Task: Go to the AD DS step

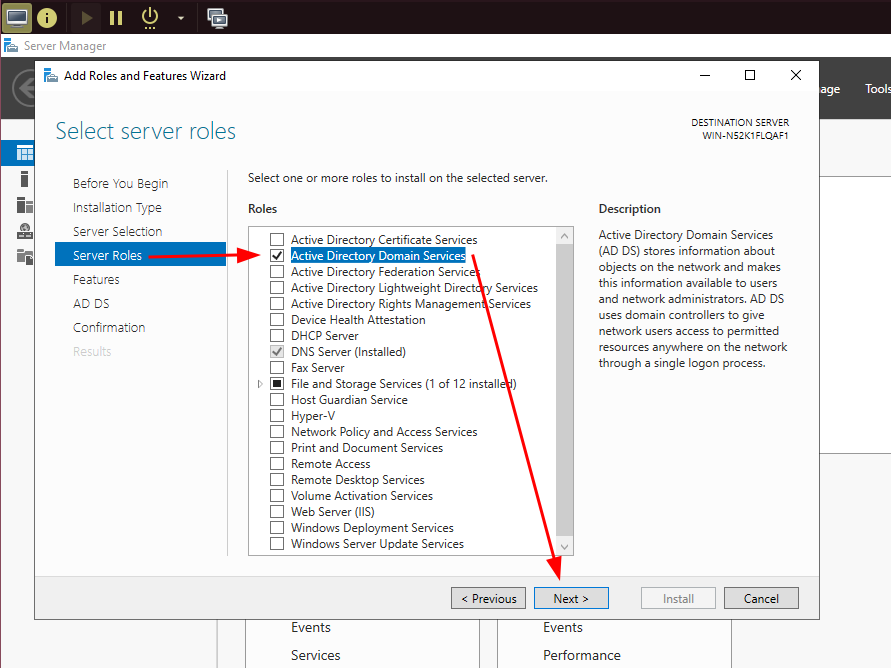Action: 91,303
